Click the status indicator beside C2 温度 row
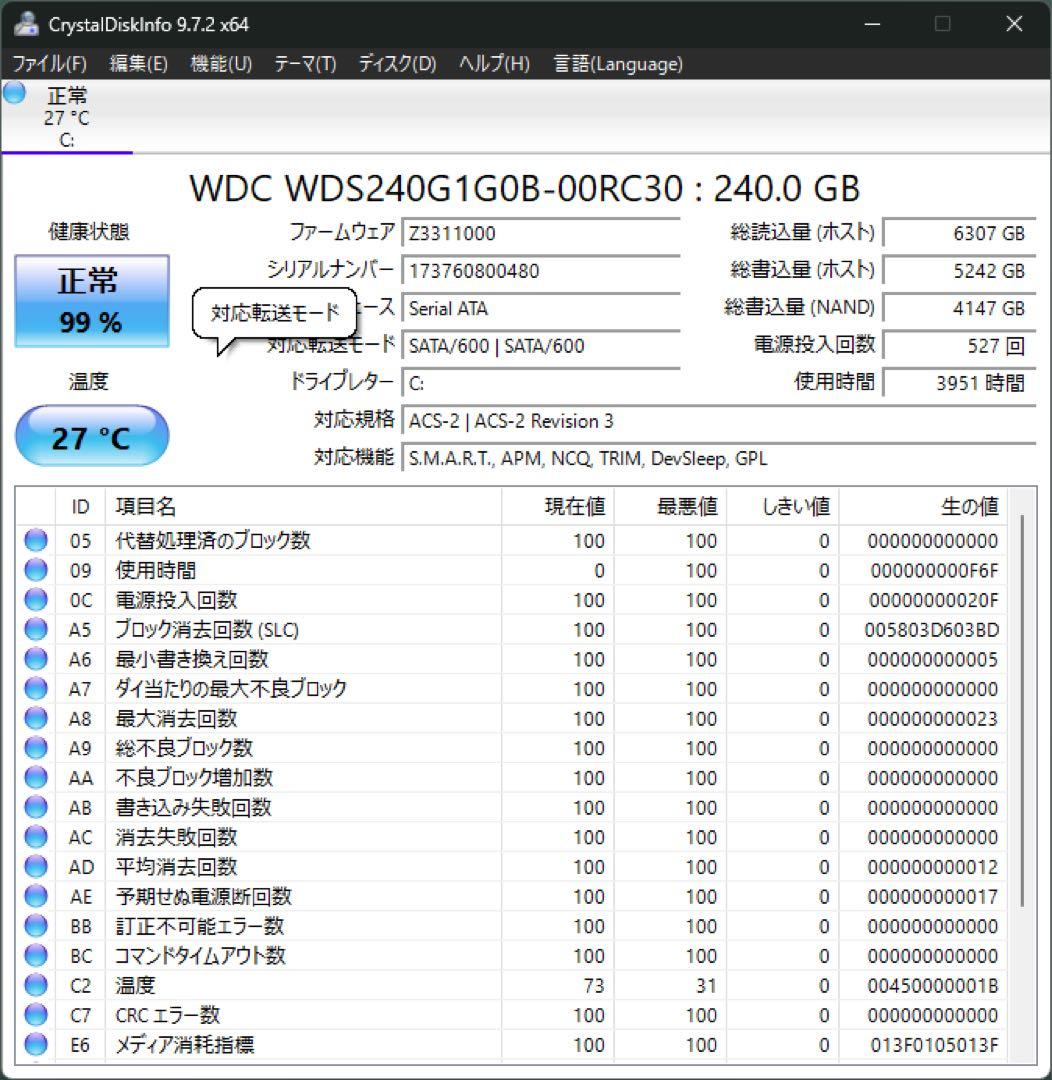Image resolution: width=1052 pixels, height=1080 pixels. (35, 985)
